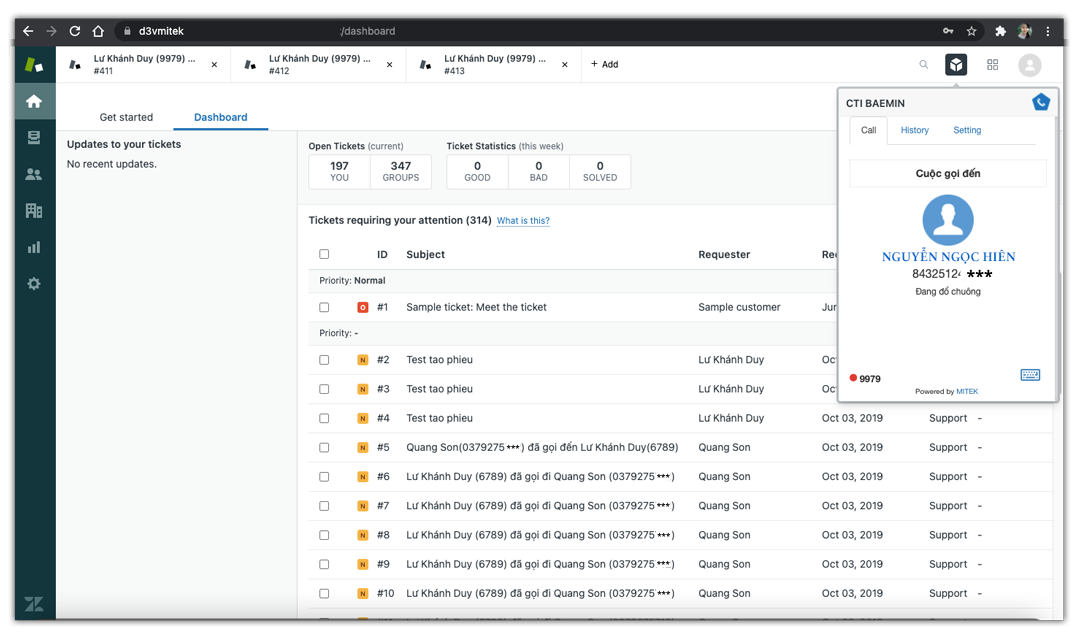
Task: Open the Admin gear icon in sidebar
Action: pos(34,284)
